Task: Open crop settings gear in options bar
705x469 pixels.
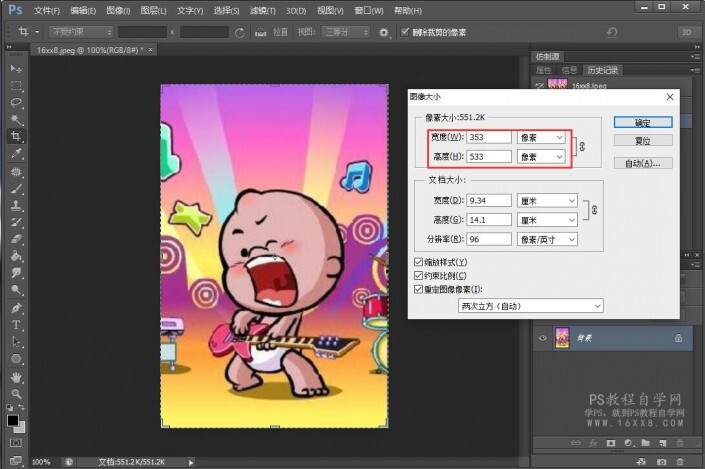Action: coord(384,32)
